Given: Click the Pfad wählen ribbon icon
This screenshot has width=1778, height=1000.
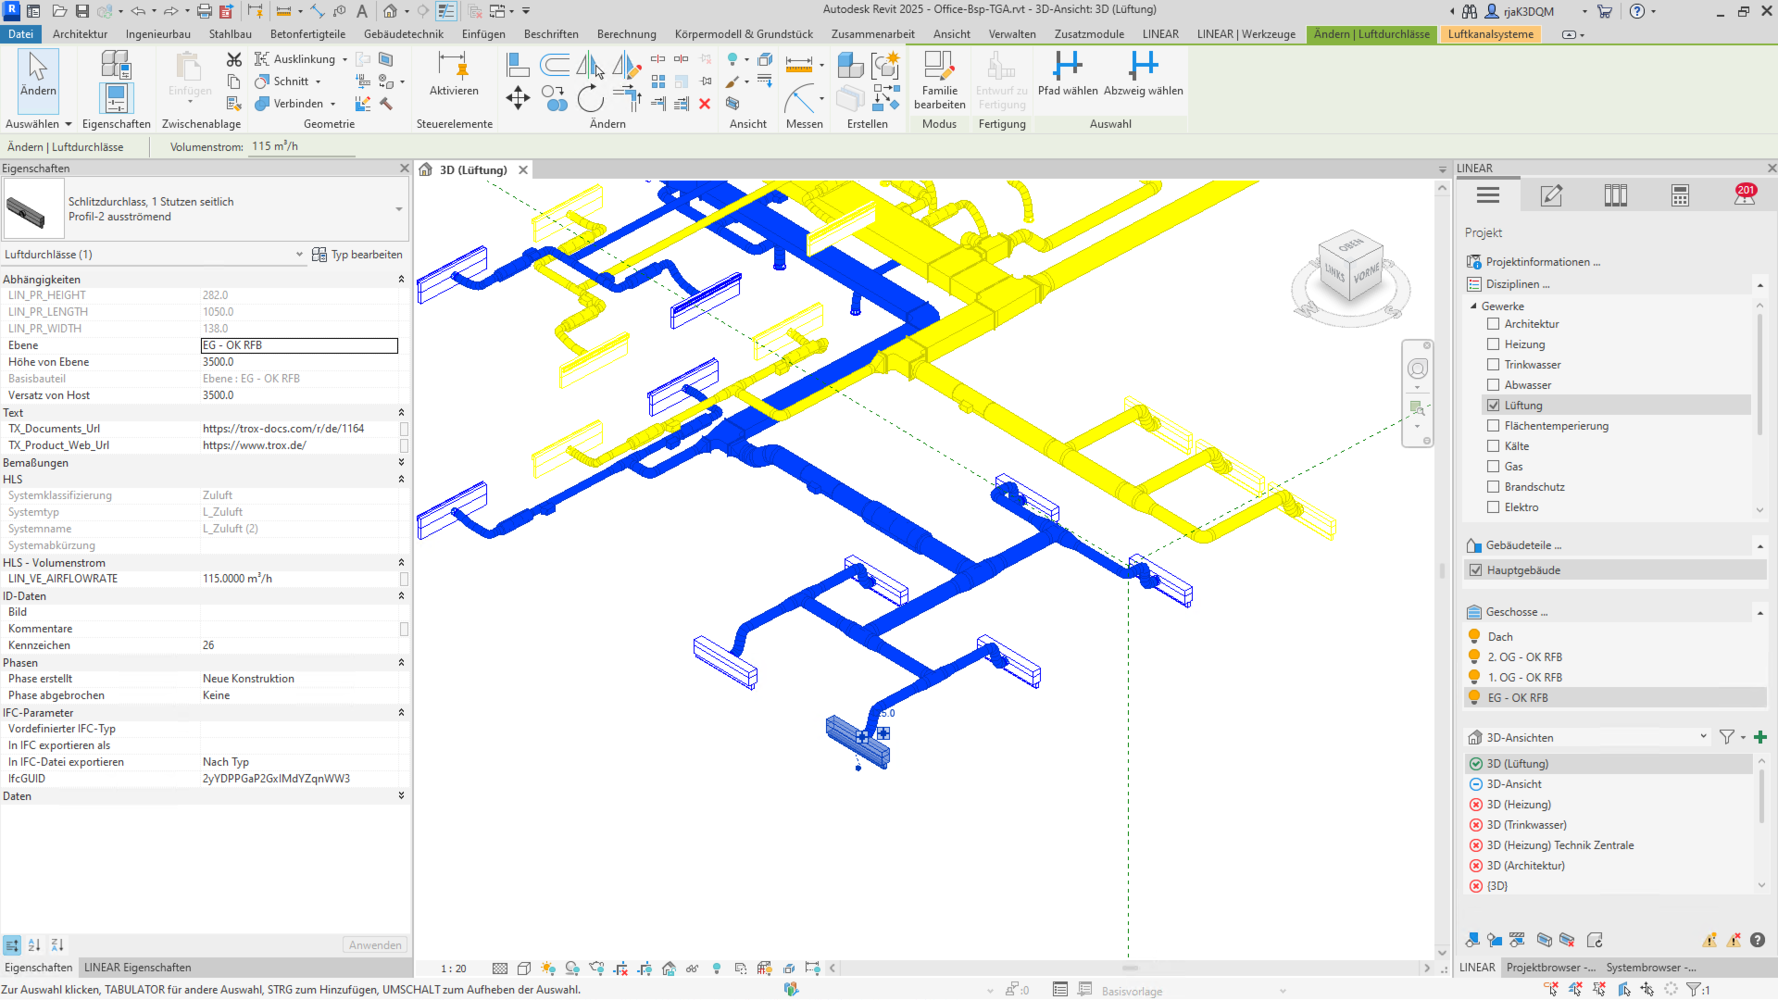Looking at the screenshot, I should (1067, 66).
